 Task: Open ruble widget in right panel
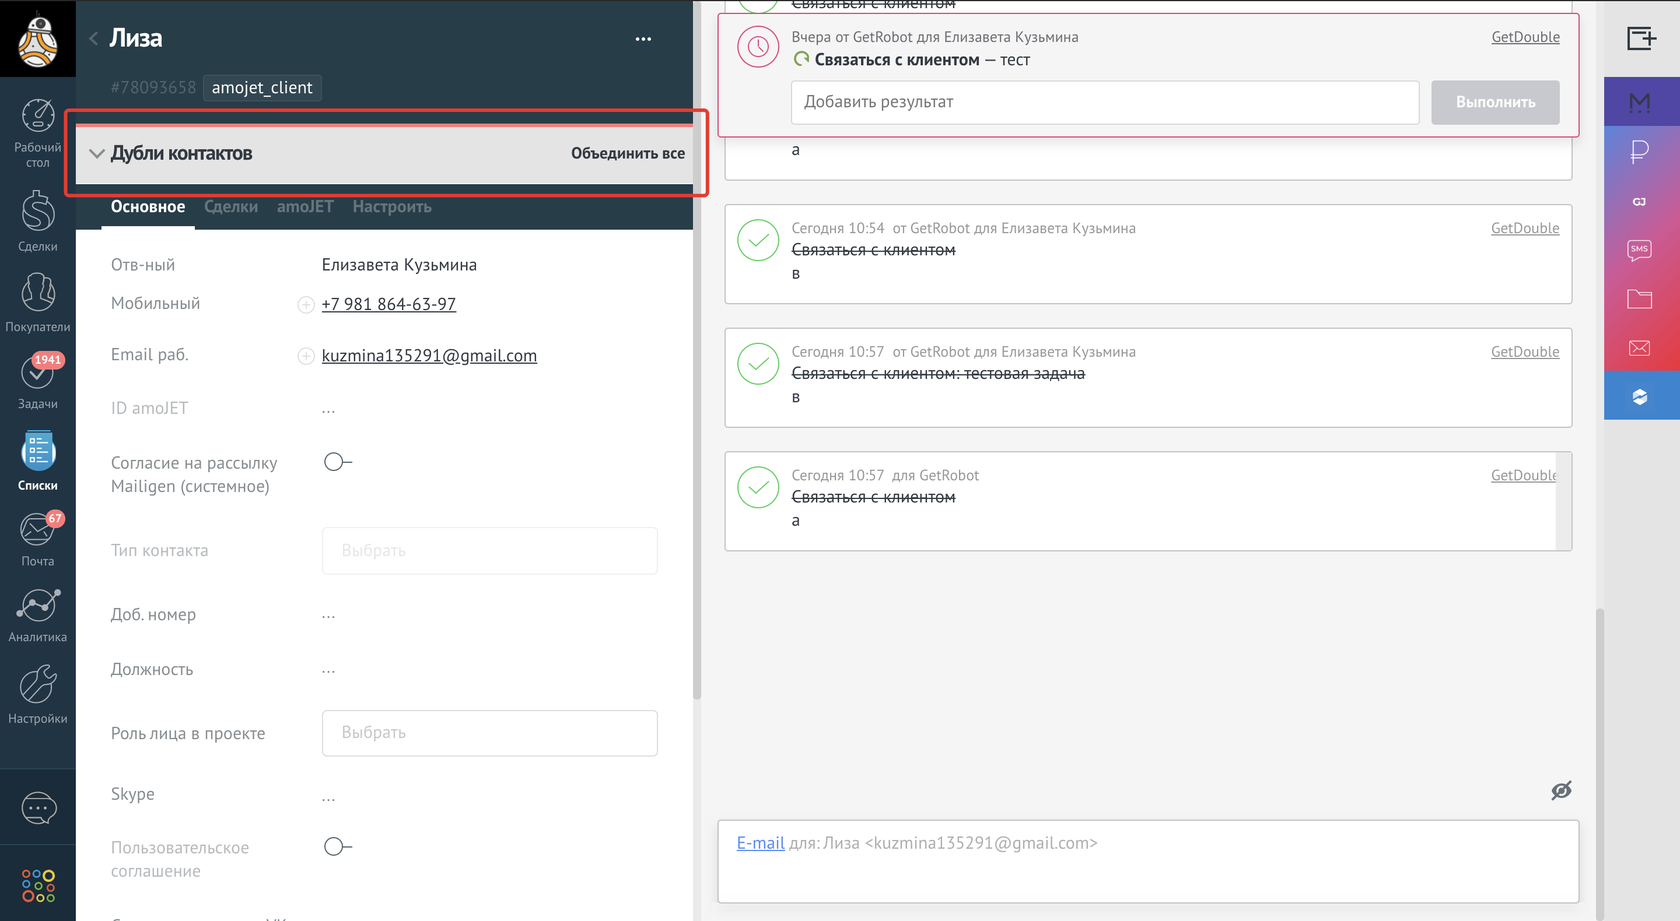point(1641,151)
